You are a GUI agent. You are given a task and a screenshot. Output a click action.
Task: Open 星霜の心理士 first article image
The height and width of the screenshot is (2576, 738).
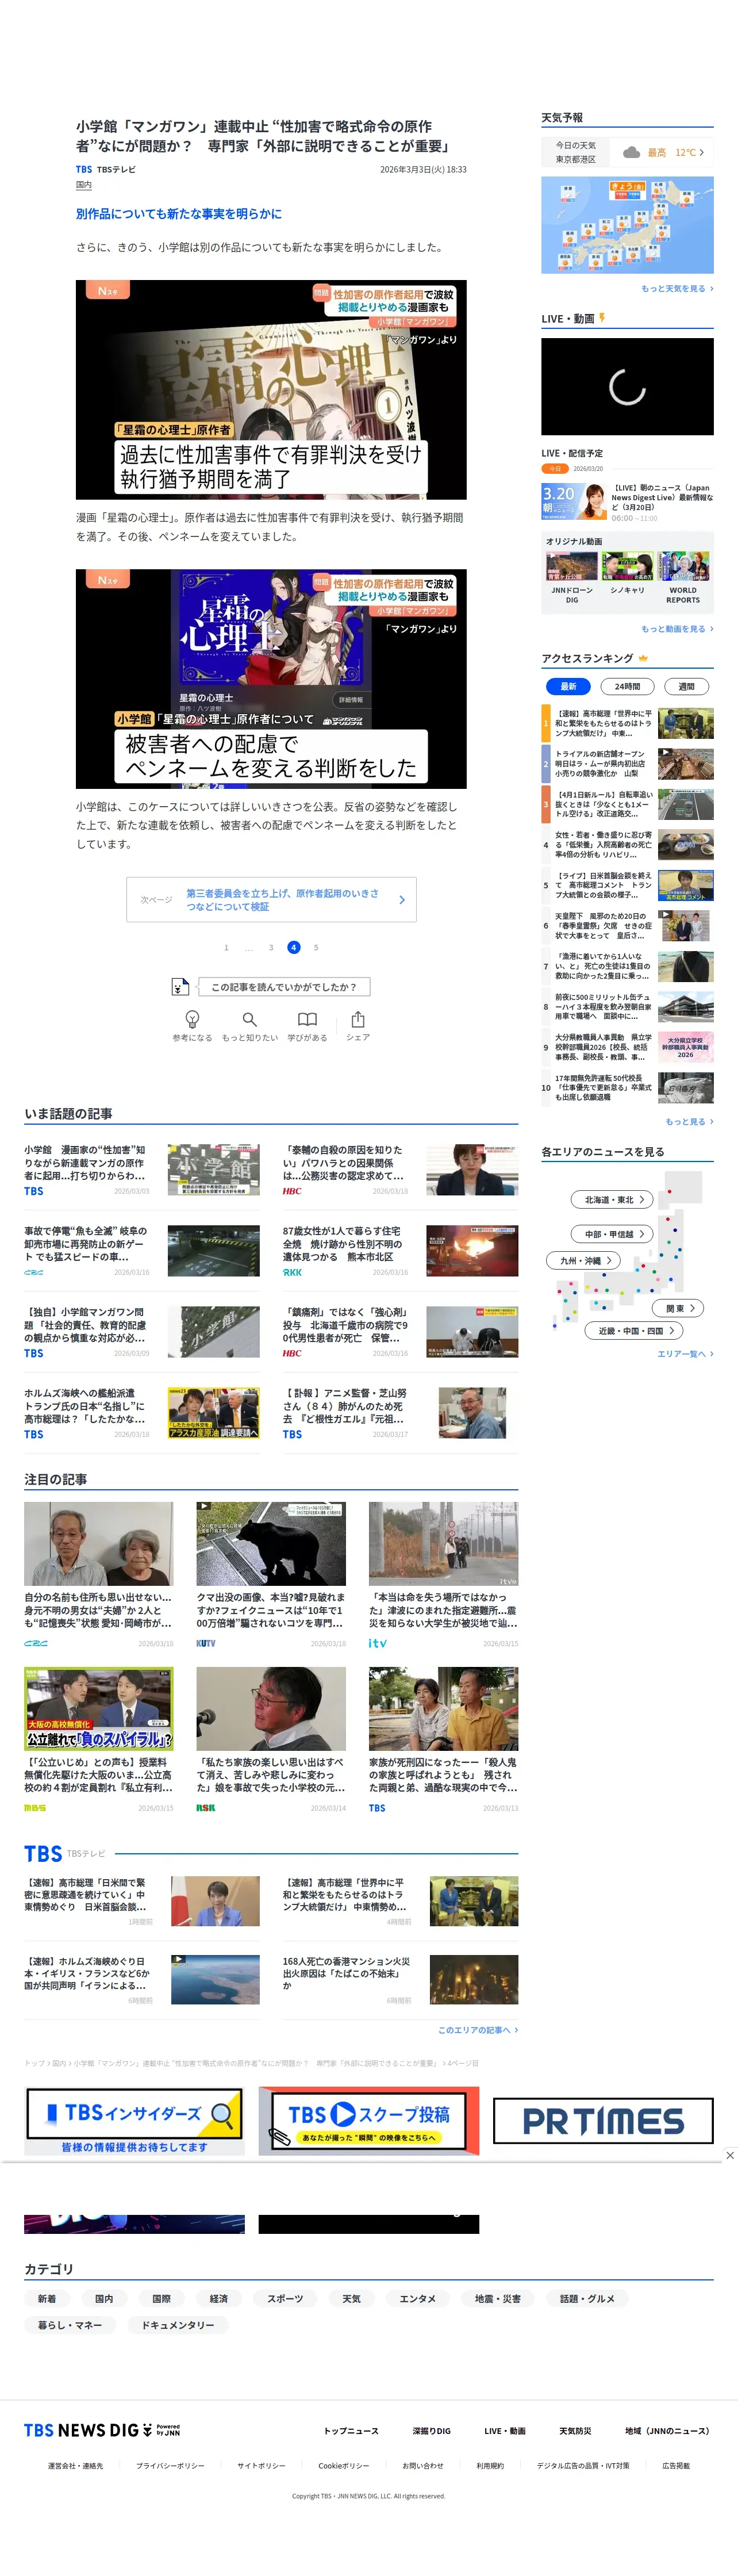[x=271, y=390]
